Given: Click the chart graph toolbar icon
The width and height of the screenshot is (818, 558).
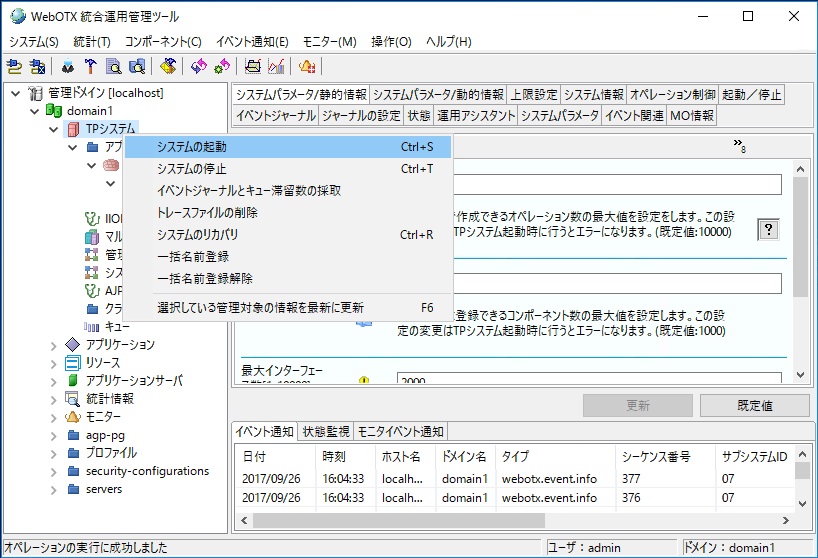Looking at the screenshot, I should tap(276, 66).
